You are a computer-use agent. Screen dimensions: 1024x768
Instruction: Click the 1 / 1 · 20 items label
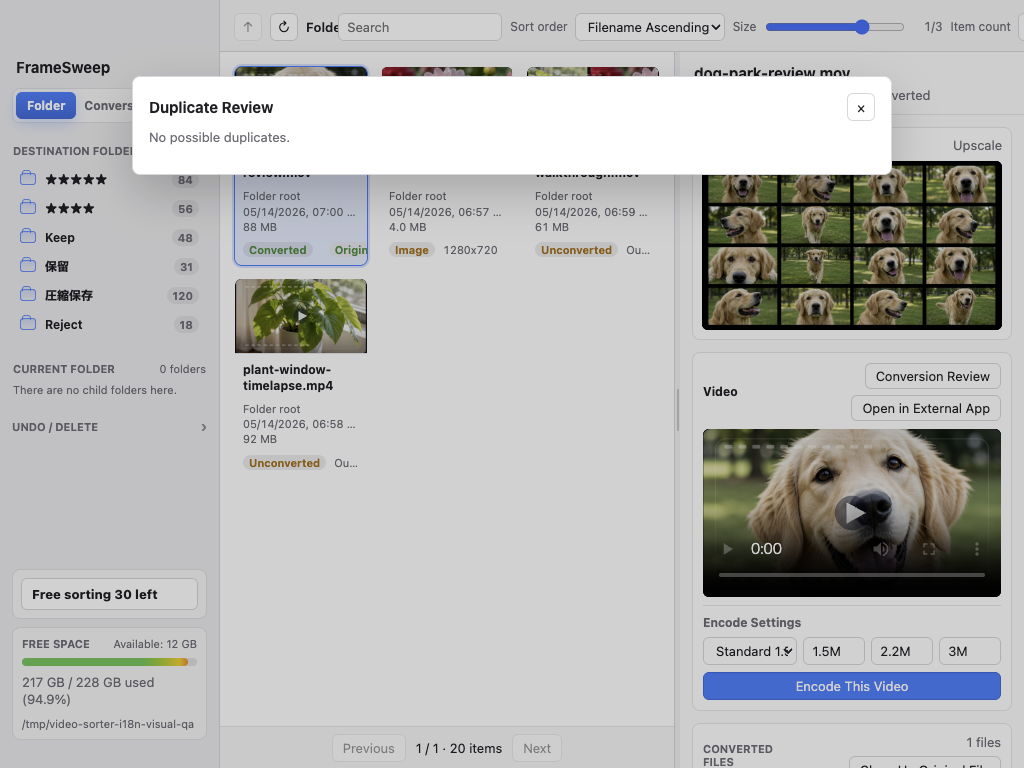pyautogui.click(x=458, y=748)
